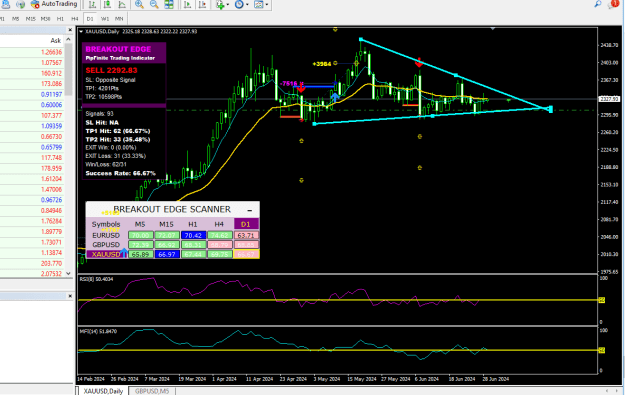Click EURUSD D1 cell 63.71
Screen dimensions: 625x395
click(246, 235)
